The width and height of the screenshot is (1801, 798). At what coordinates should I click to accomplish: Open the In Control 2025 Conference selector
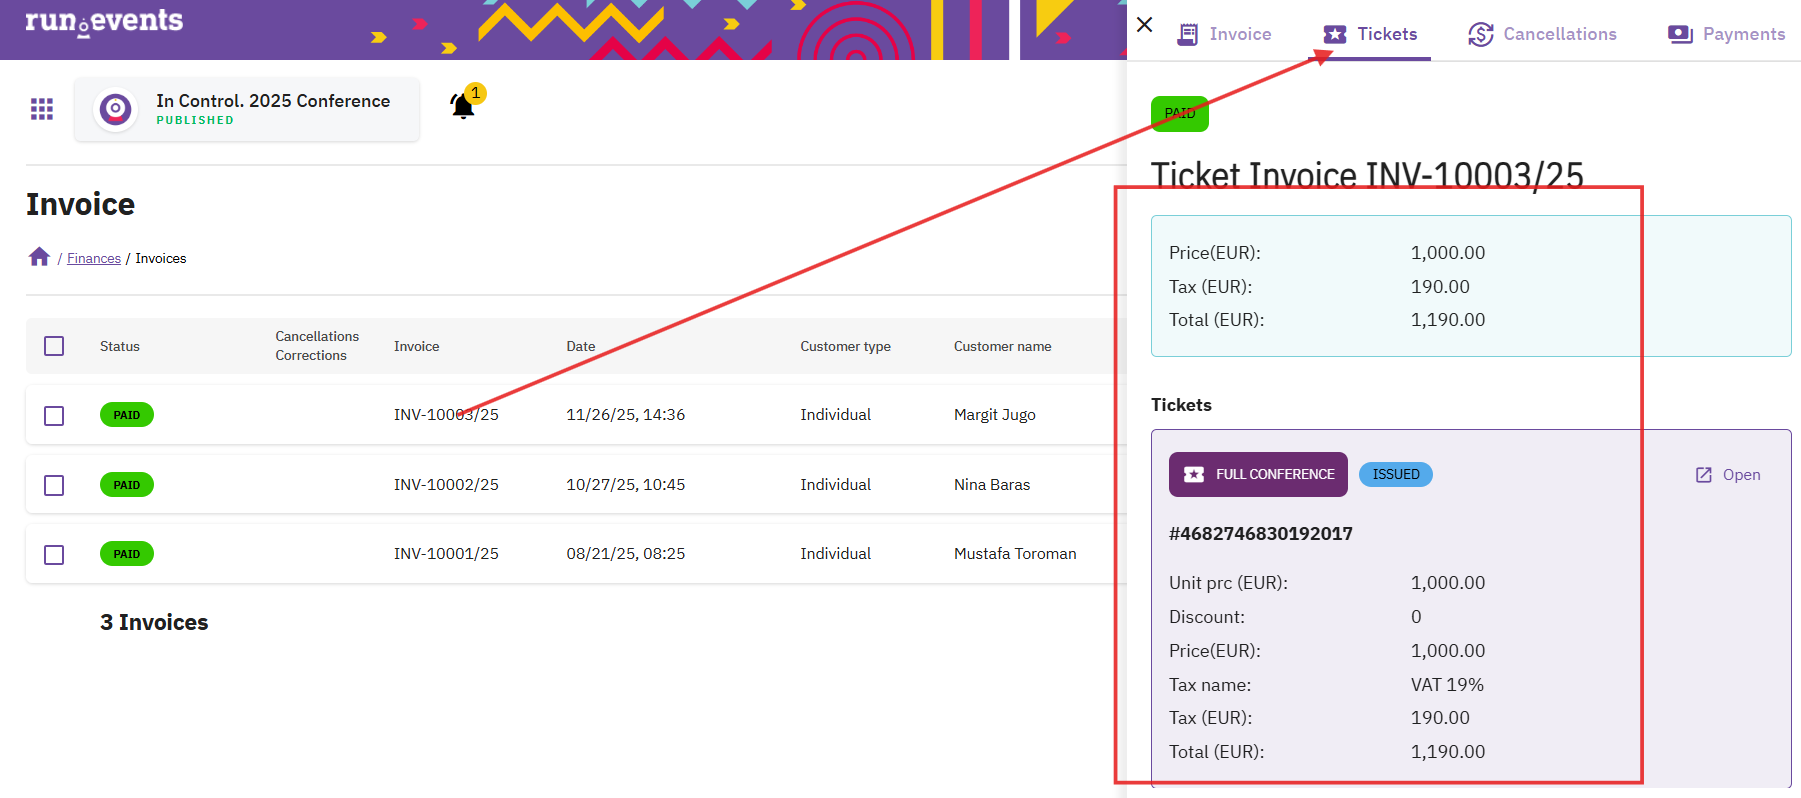[272, 109]
